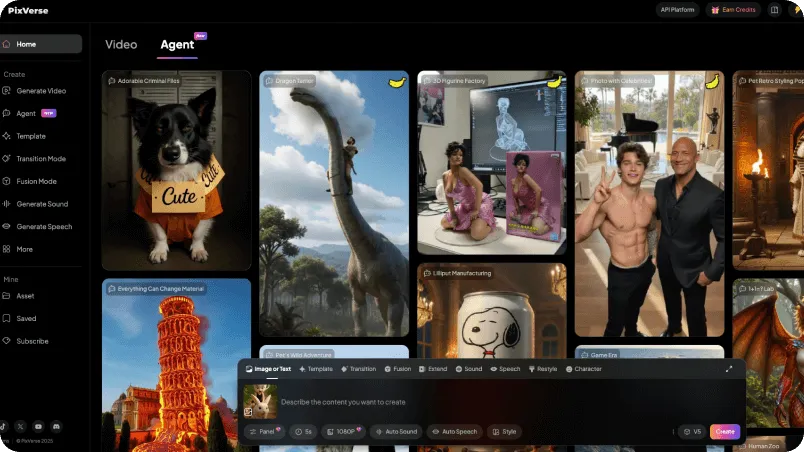
Task: Expand the prompt panel to fullscreen
Action: [729, 369]
